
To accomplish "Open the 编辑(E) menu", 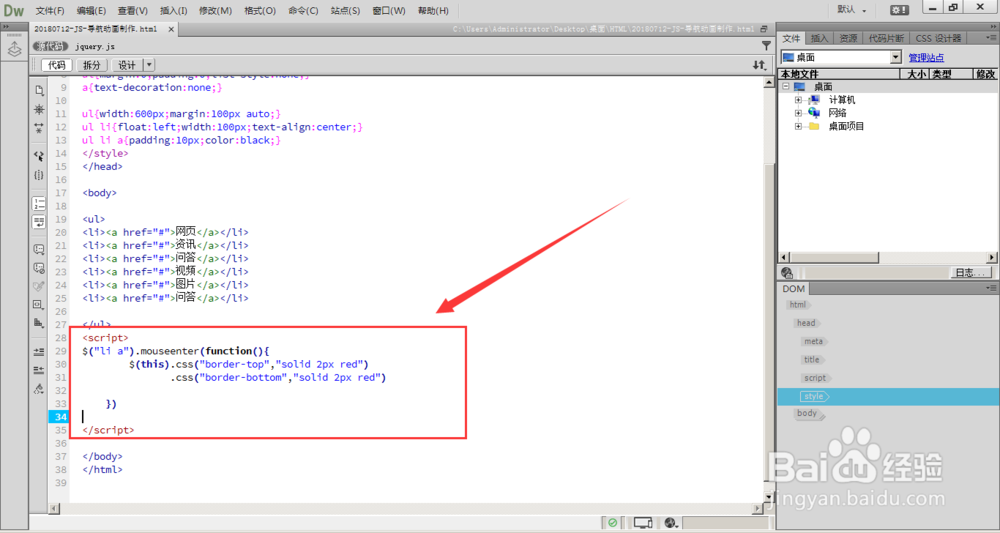I will (91, 11).
